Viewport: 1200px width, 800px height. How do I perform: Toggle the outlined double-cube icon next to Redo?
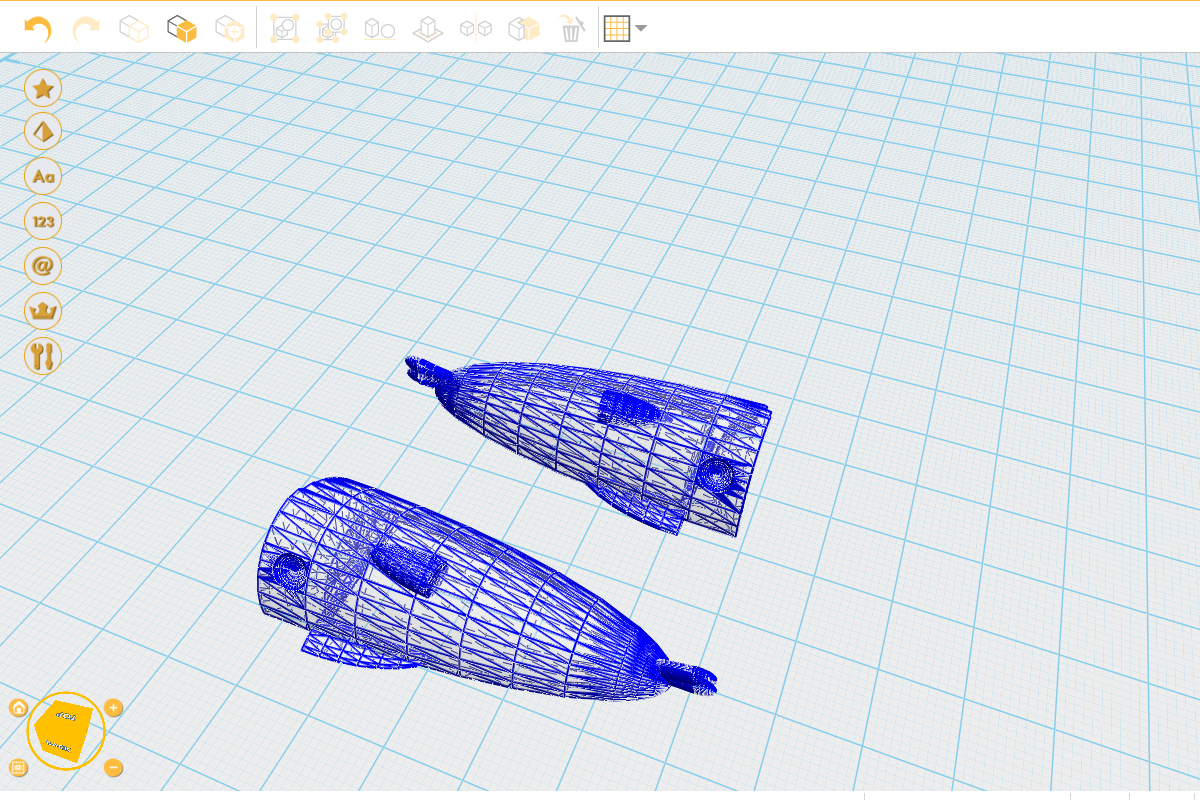(134, 29)
